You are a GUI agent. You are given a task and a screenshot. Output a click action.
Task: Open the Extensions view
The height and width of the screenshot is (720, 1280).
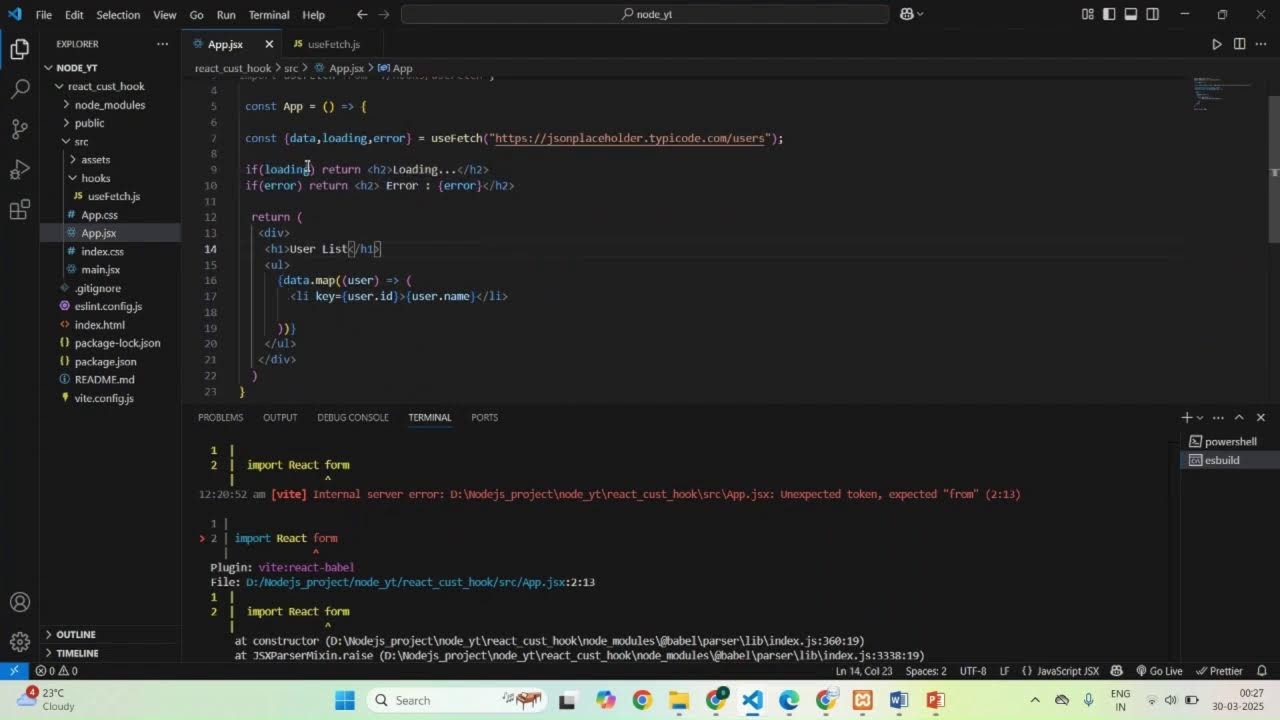[x=19, y=209]
